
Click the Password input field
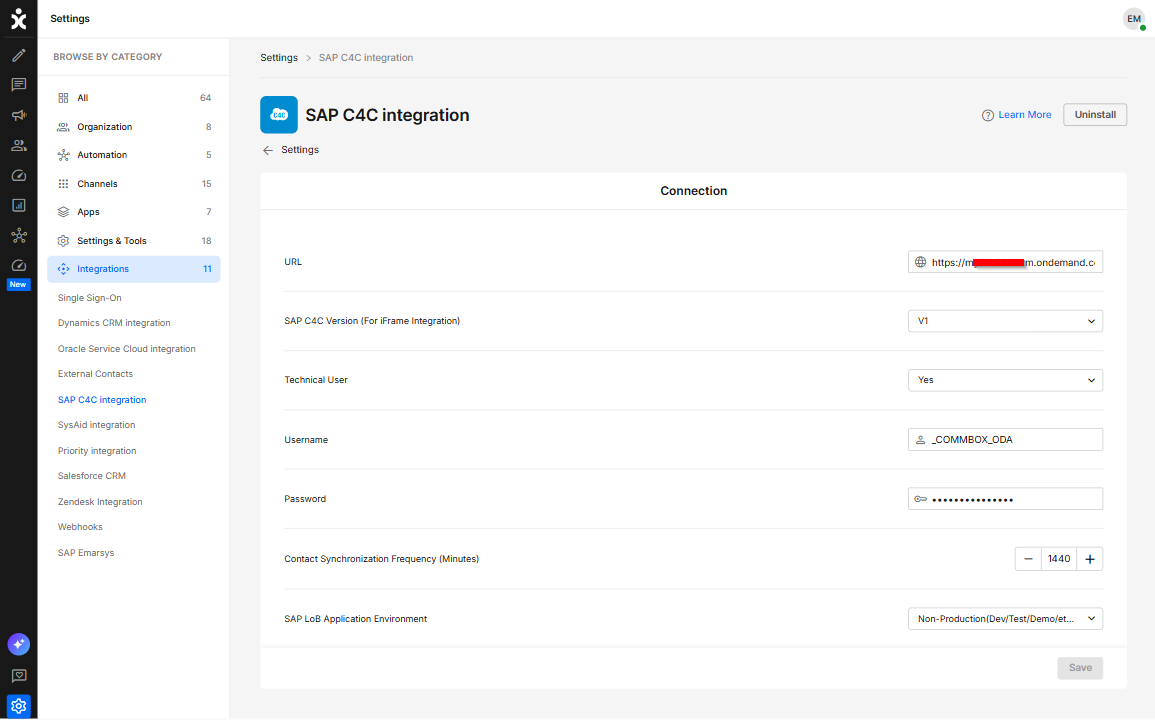pyautogui.click(x=1005, y=499)
